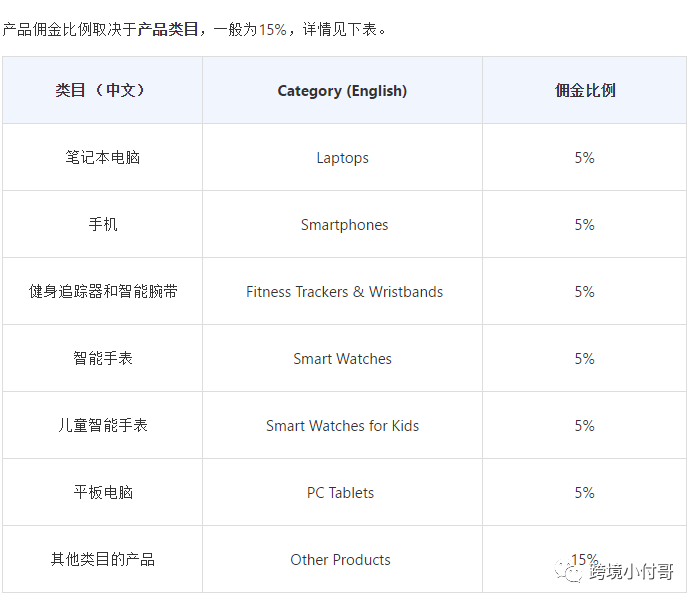
Task: Click the Smart Watches cell
Action: click(342, 358)
